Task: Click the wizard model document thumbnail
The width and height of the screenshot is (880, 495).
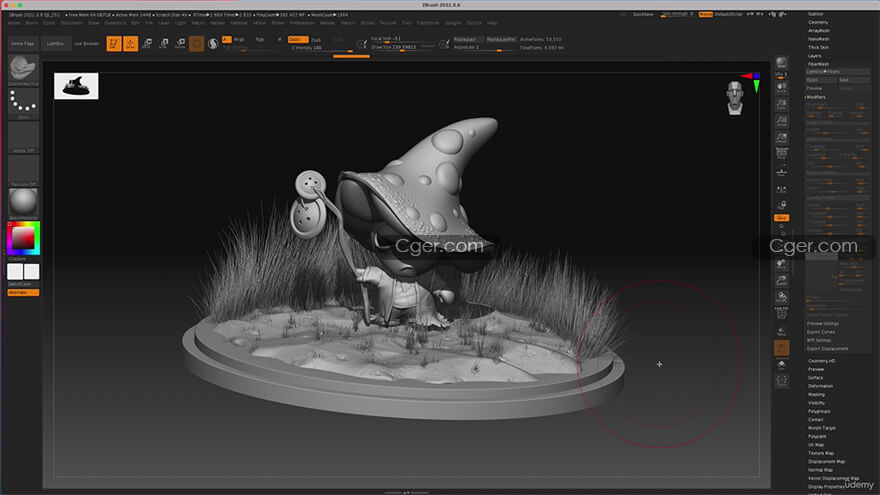Action: coord(76,86)
